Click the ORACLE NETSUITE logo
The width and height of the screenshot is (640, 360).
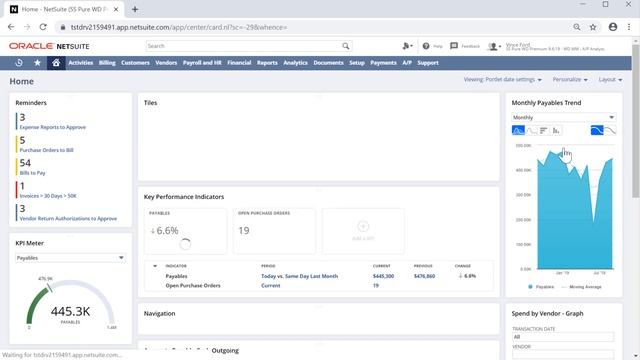pyautogui.click(x=49, y=46)
